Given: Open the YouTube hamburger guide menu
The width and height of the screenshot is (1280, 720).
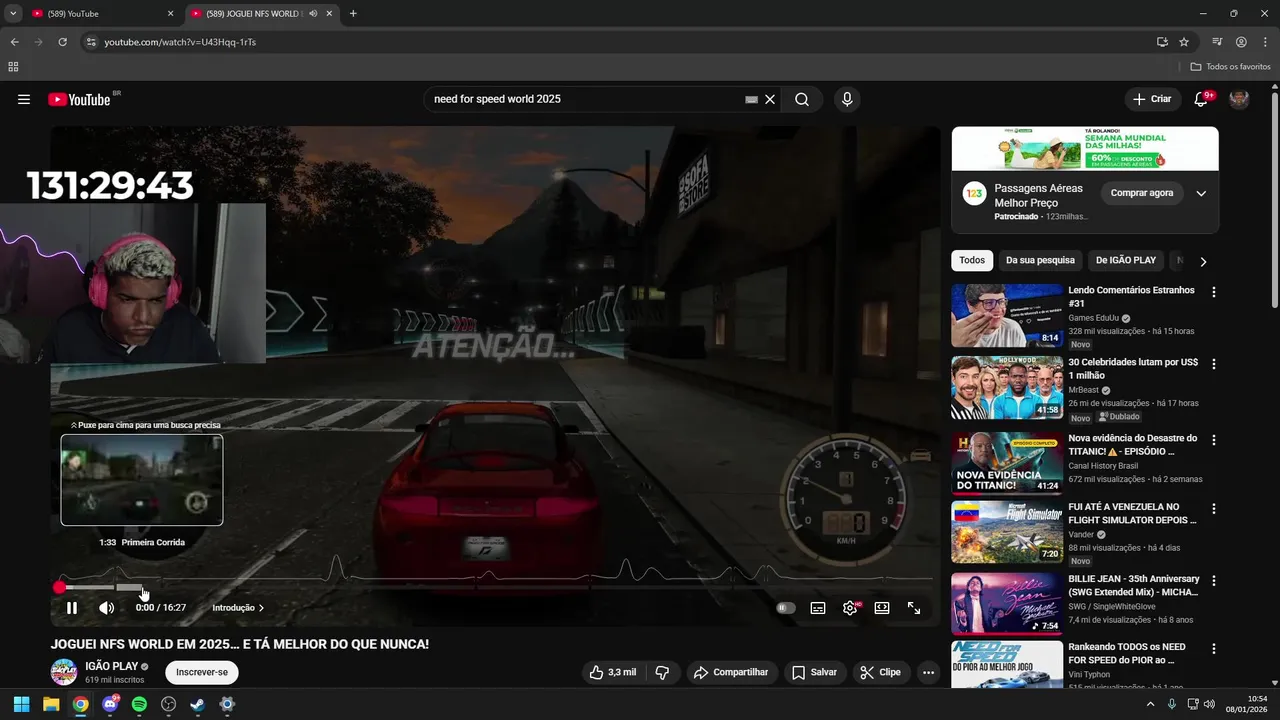Looking at the screenshot, I should point(24,99).
